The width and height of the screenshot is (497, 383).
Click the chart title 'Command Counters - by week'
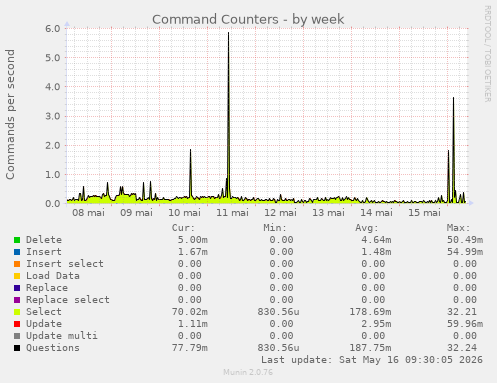tap(248, 19)
